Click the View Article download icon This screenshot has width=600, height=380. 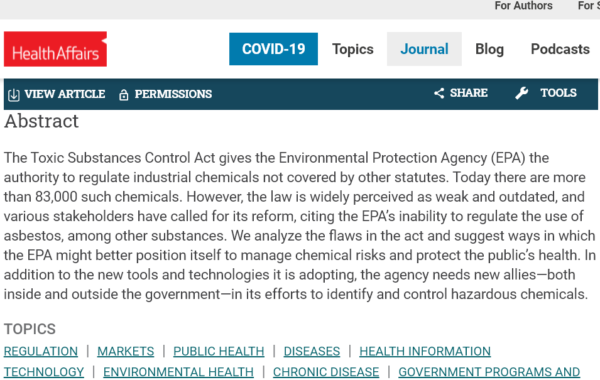click(14, 95)
